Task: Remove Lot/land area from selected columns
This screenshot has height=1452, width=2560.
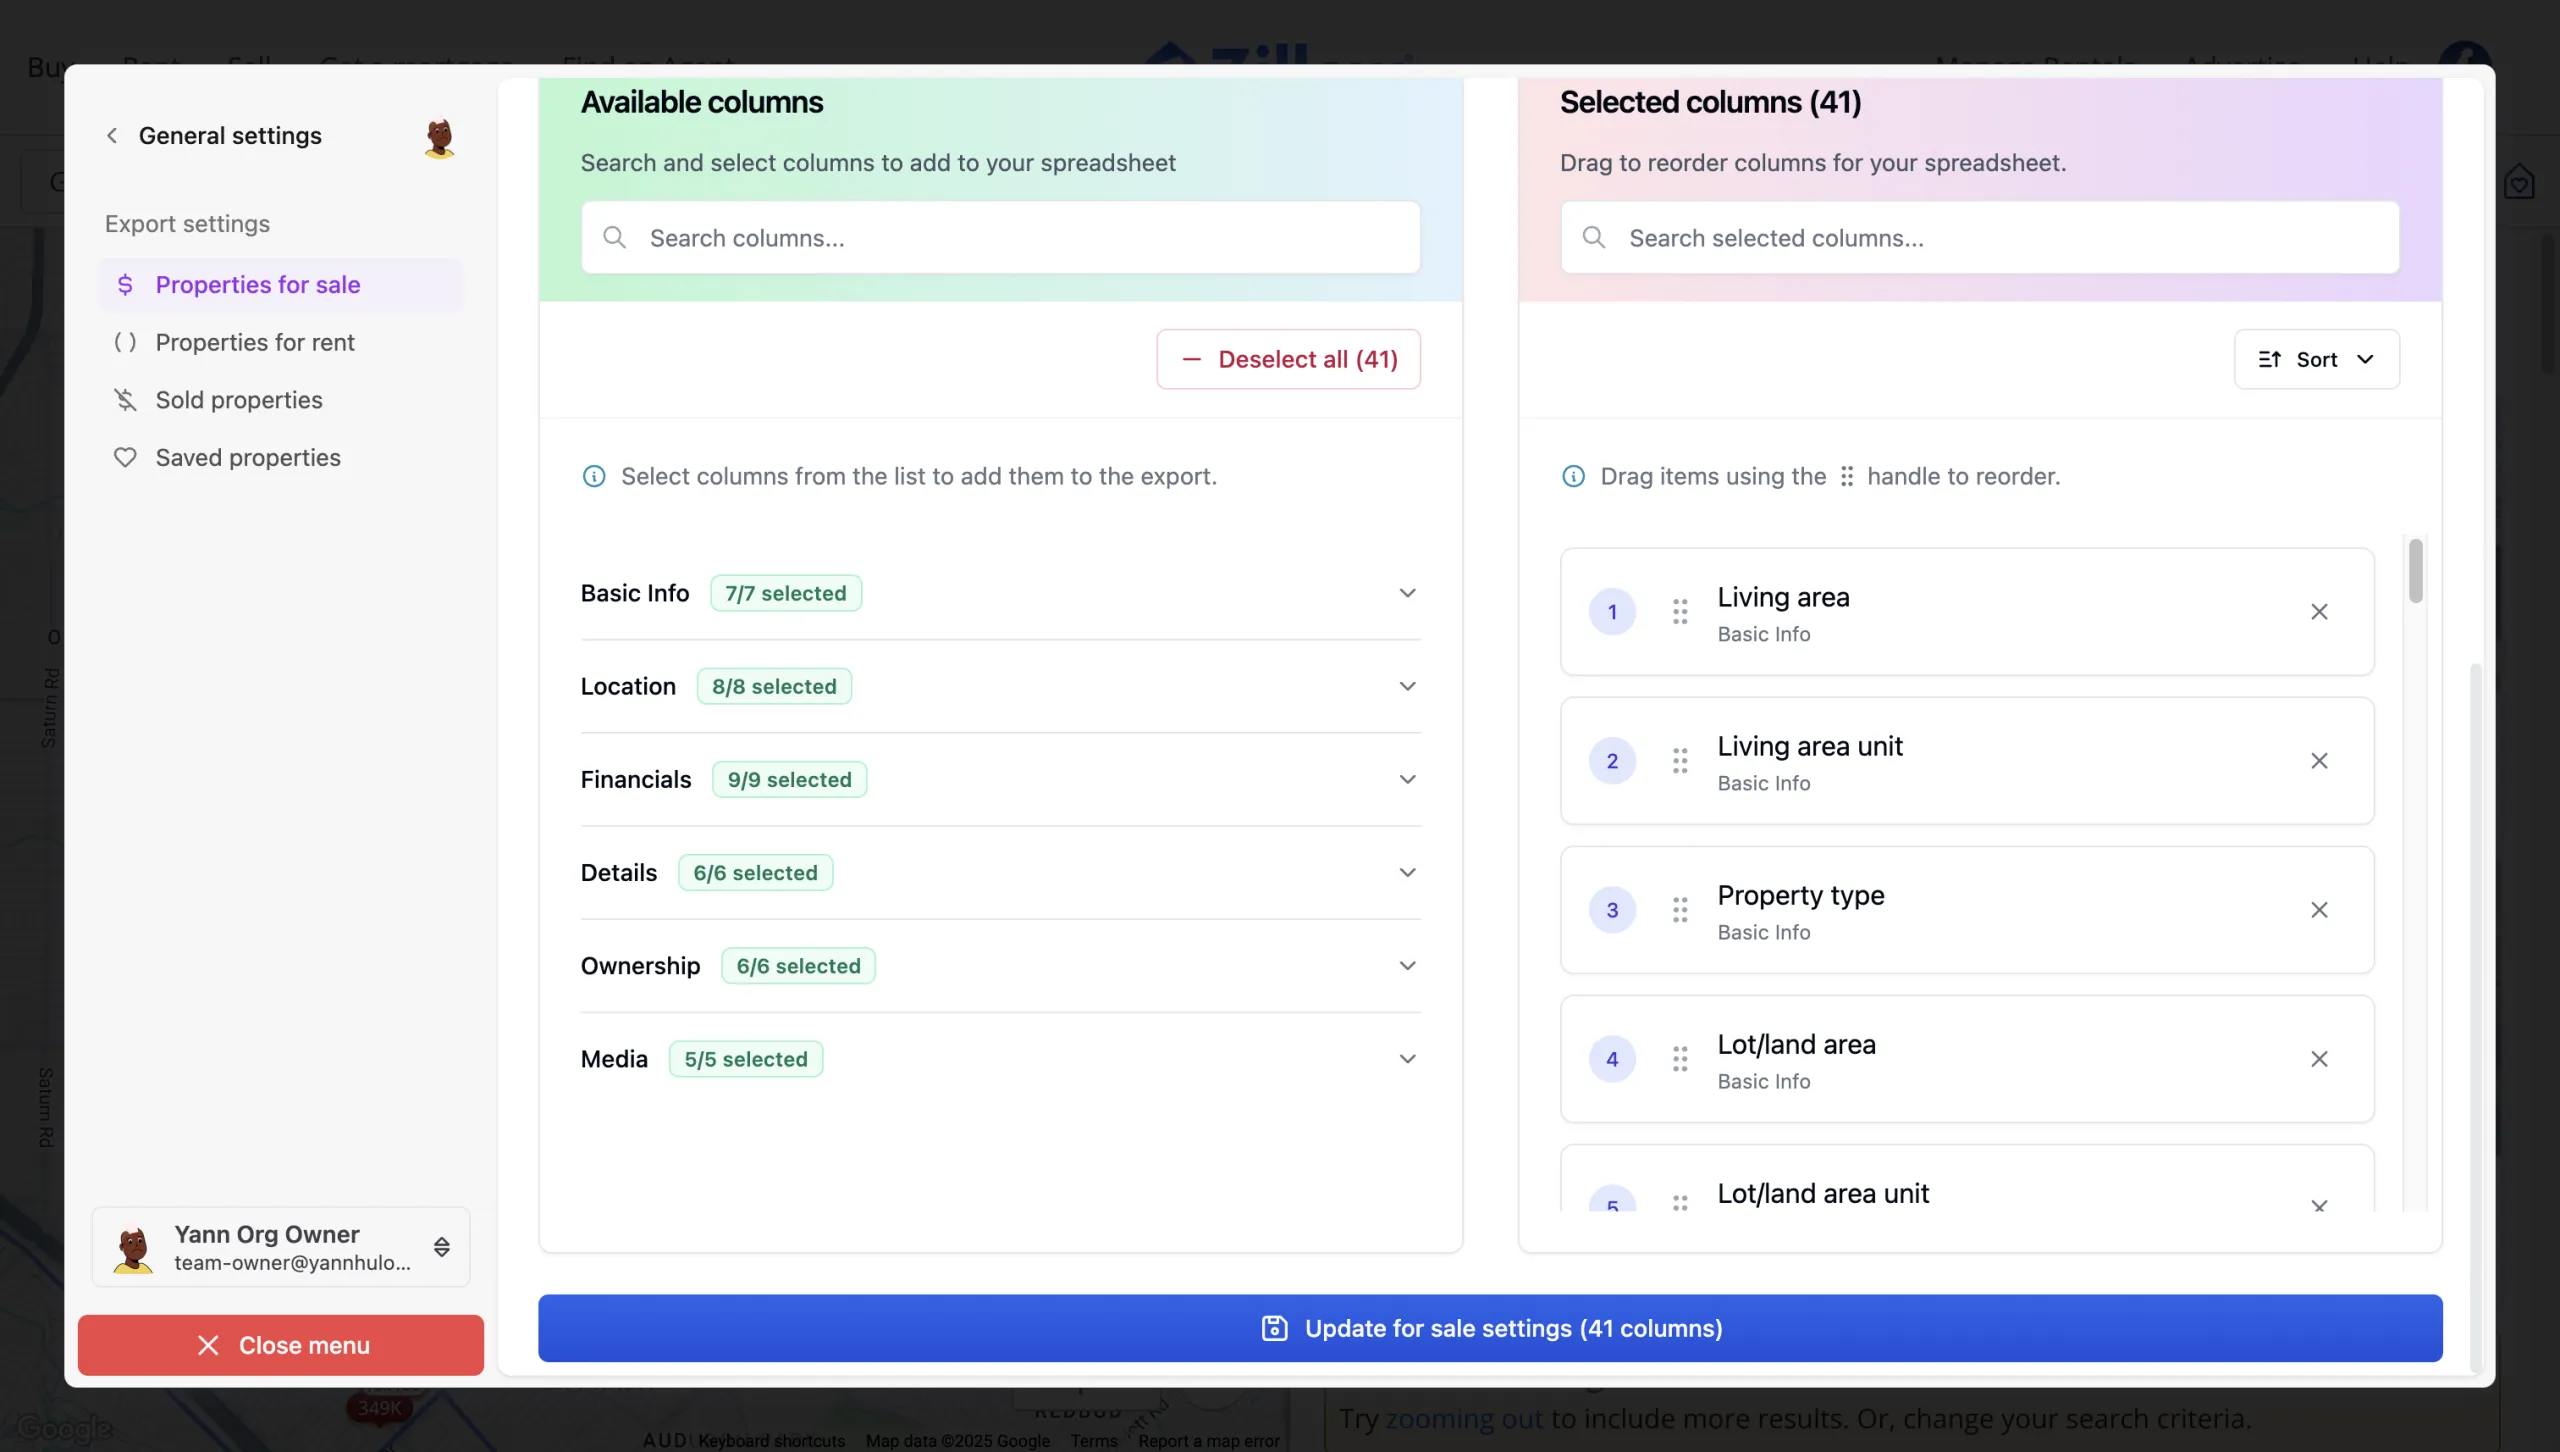Action: point(2320,1058)
